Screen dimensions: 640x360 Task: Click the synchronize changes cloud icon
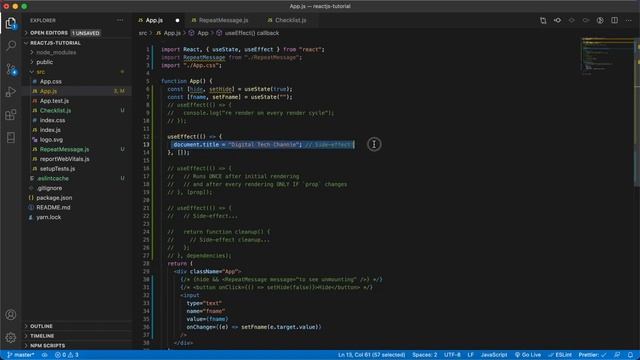pyautogui.click(x=44, y=355)
